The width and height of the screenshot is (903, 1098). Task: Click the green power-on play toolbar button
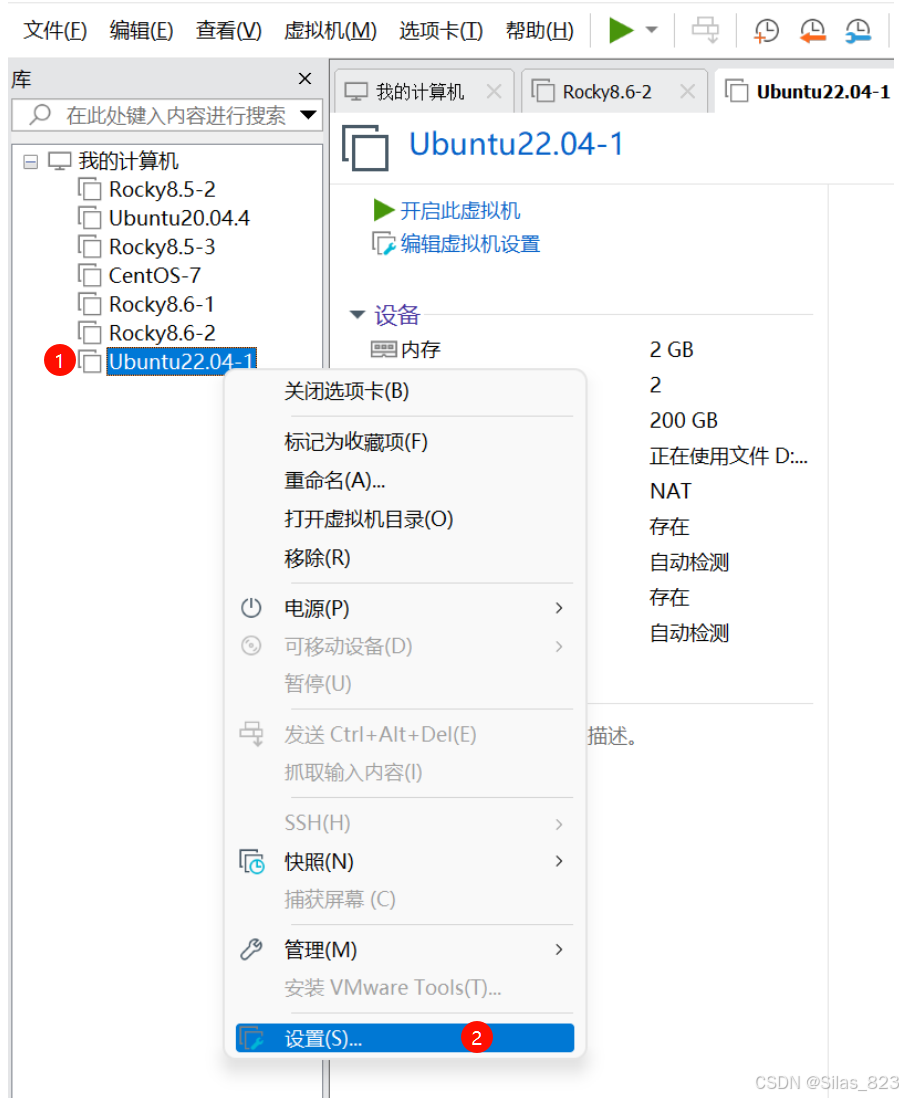tap(620, 30)
